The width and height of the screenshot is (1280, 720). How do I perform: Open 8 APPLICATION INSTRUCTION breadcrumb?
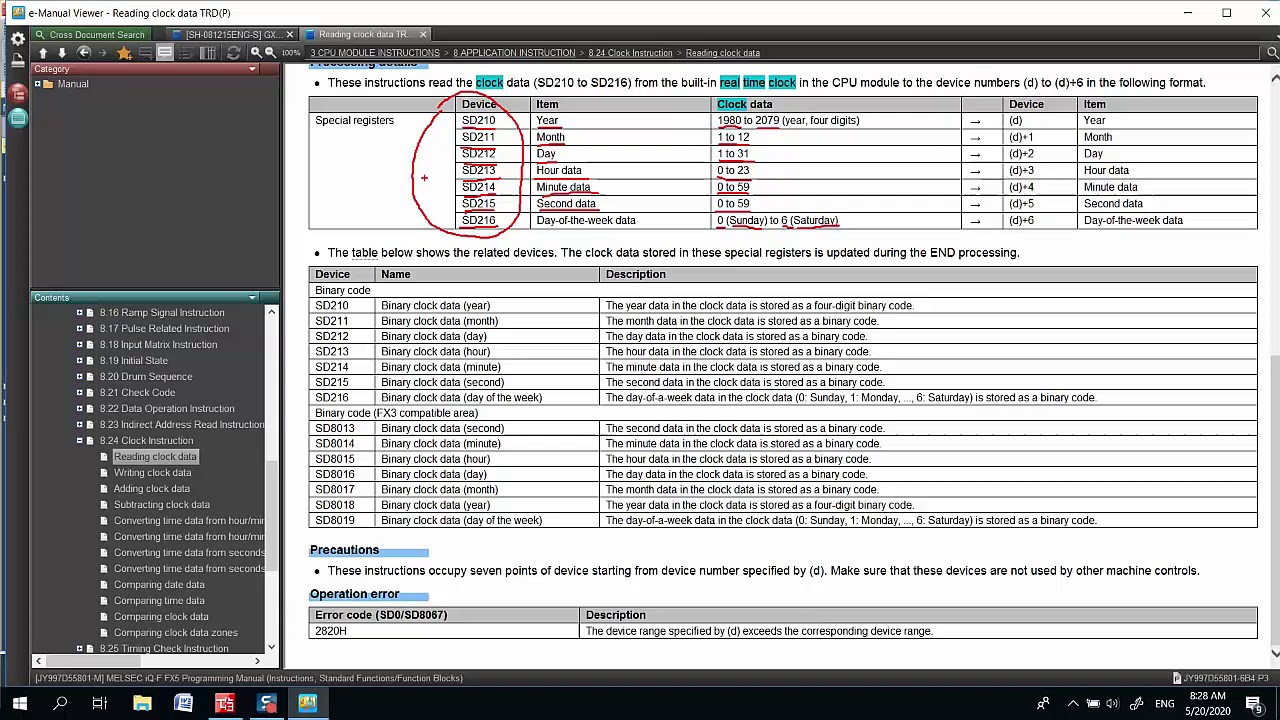point(514,53)
